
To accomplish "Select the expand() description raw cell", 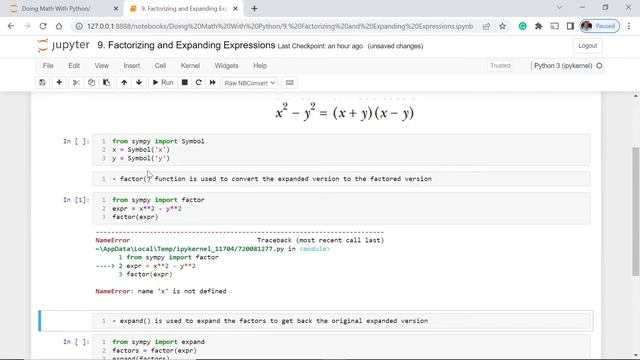I will 341,321.
